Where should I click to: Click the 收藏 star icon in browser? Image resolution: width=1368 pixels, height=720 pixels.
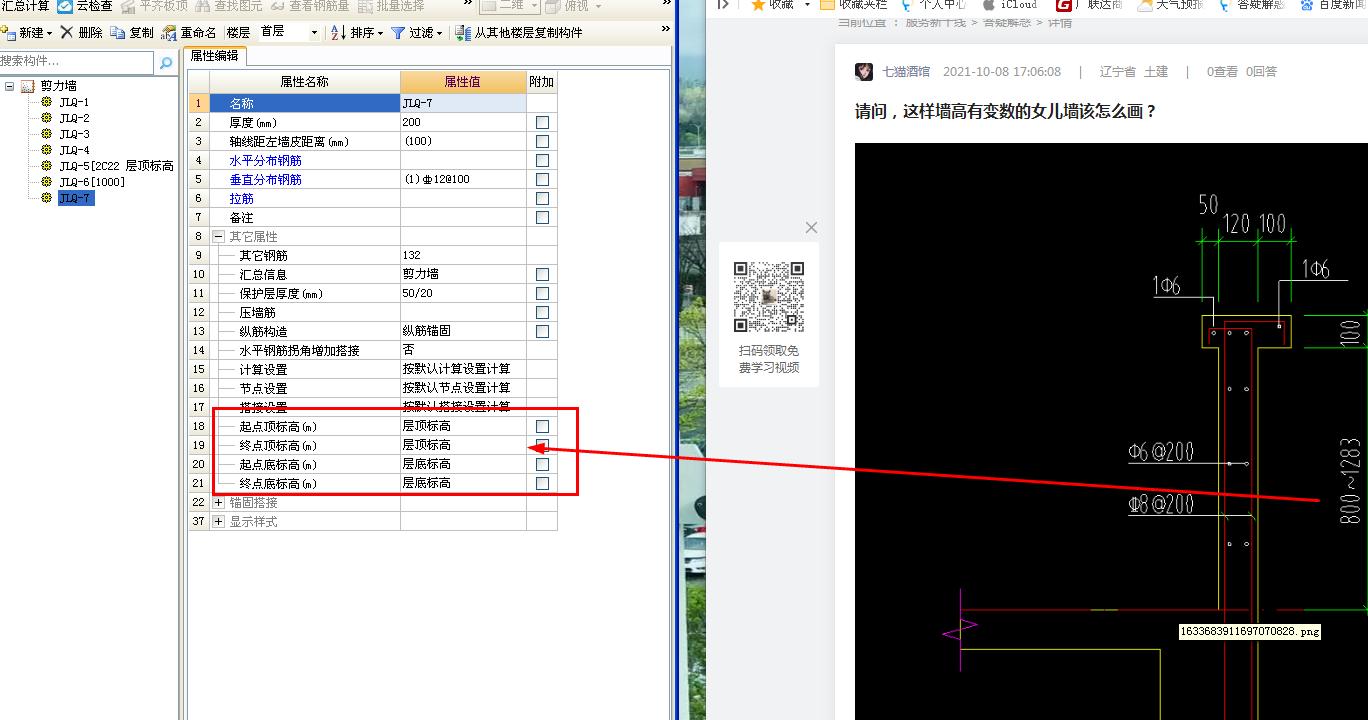click(758, 5)
